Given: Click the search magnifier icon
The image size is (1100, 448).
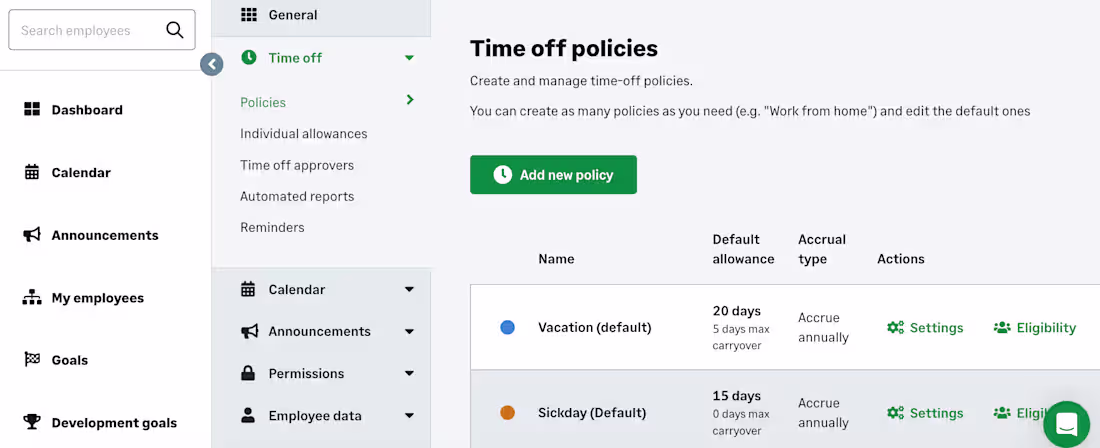Looking at the screenshot, I should tap(175, 30).
